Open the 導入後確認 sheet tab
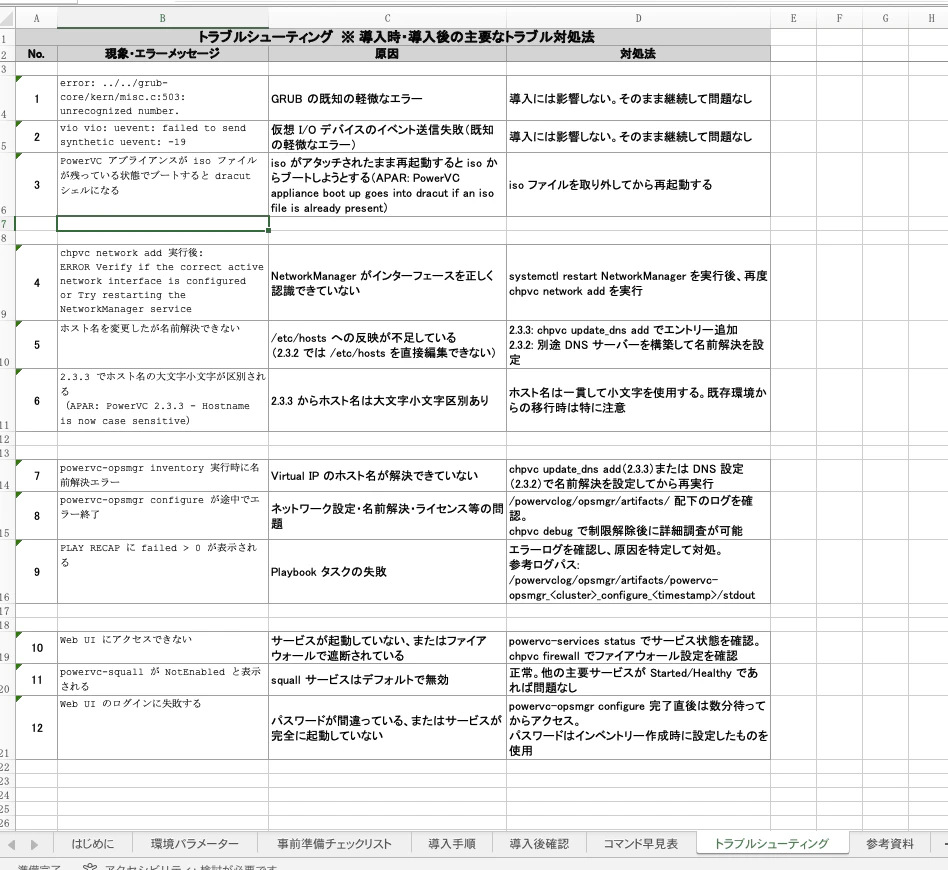The height and width of the screenshot is (870, 948). 539,843
